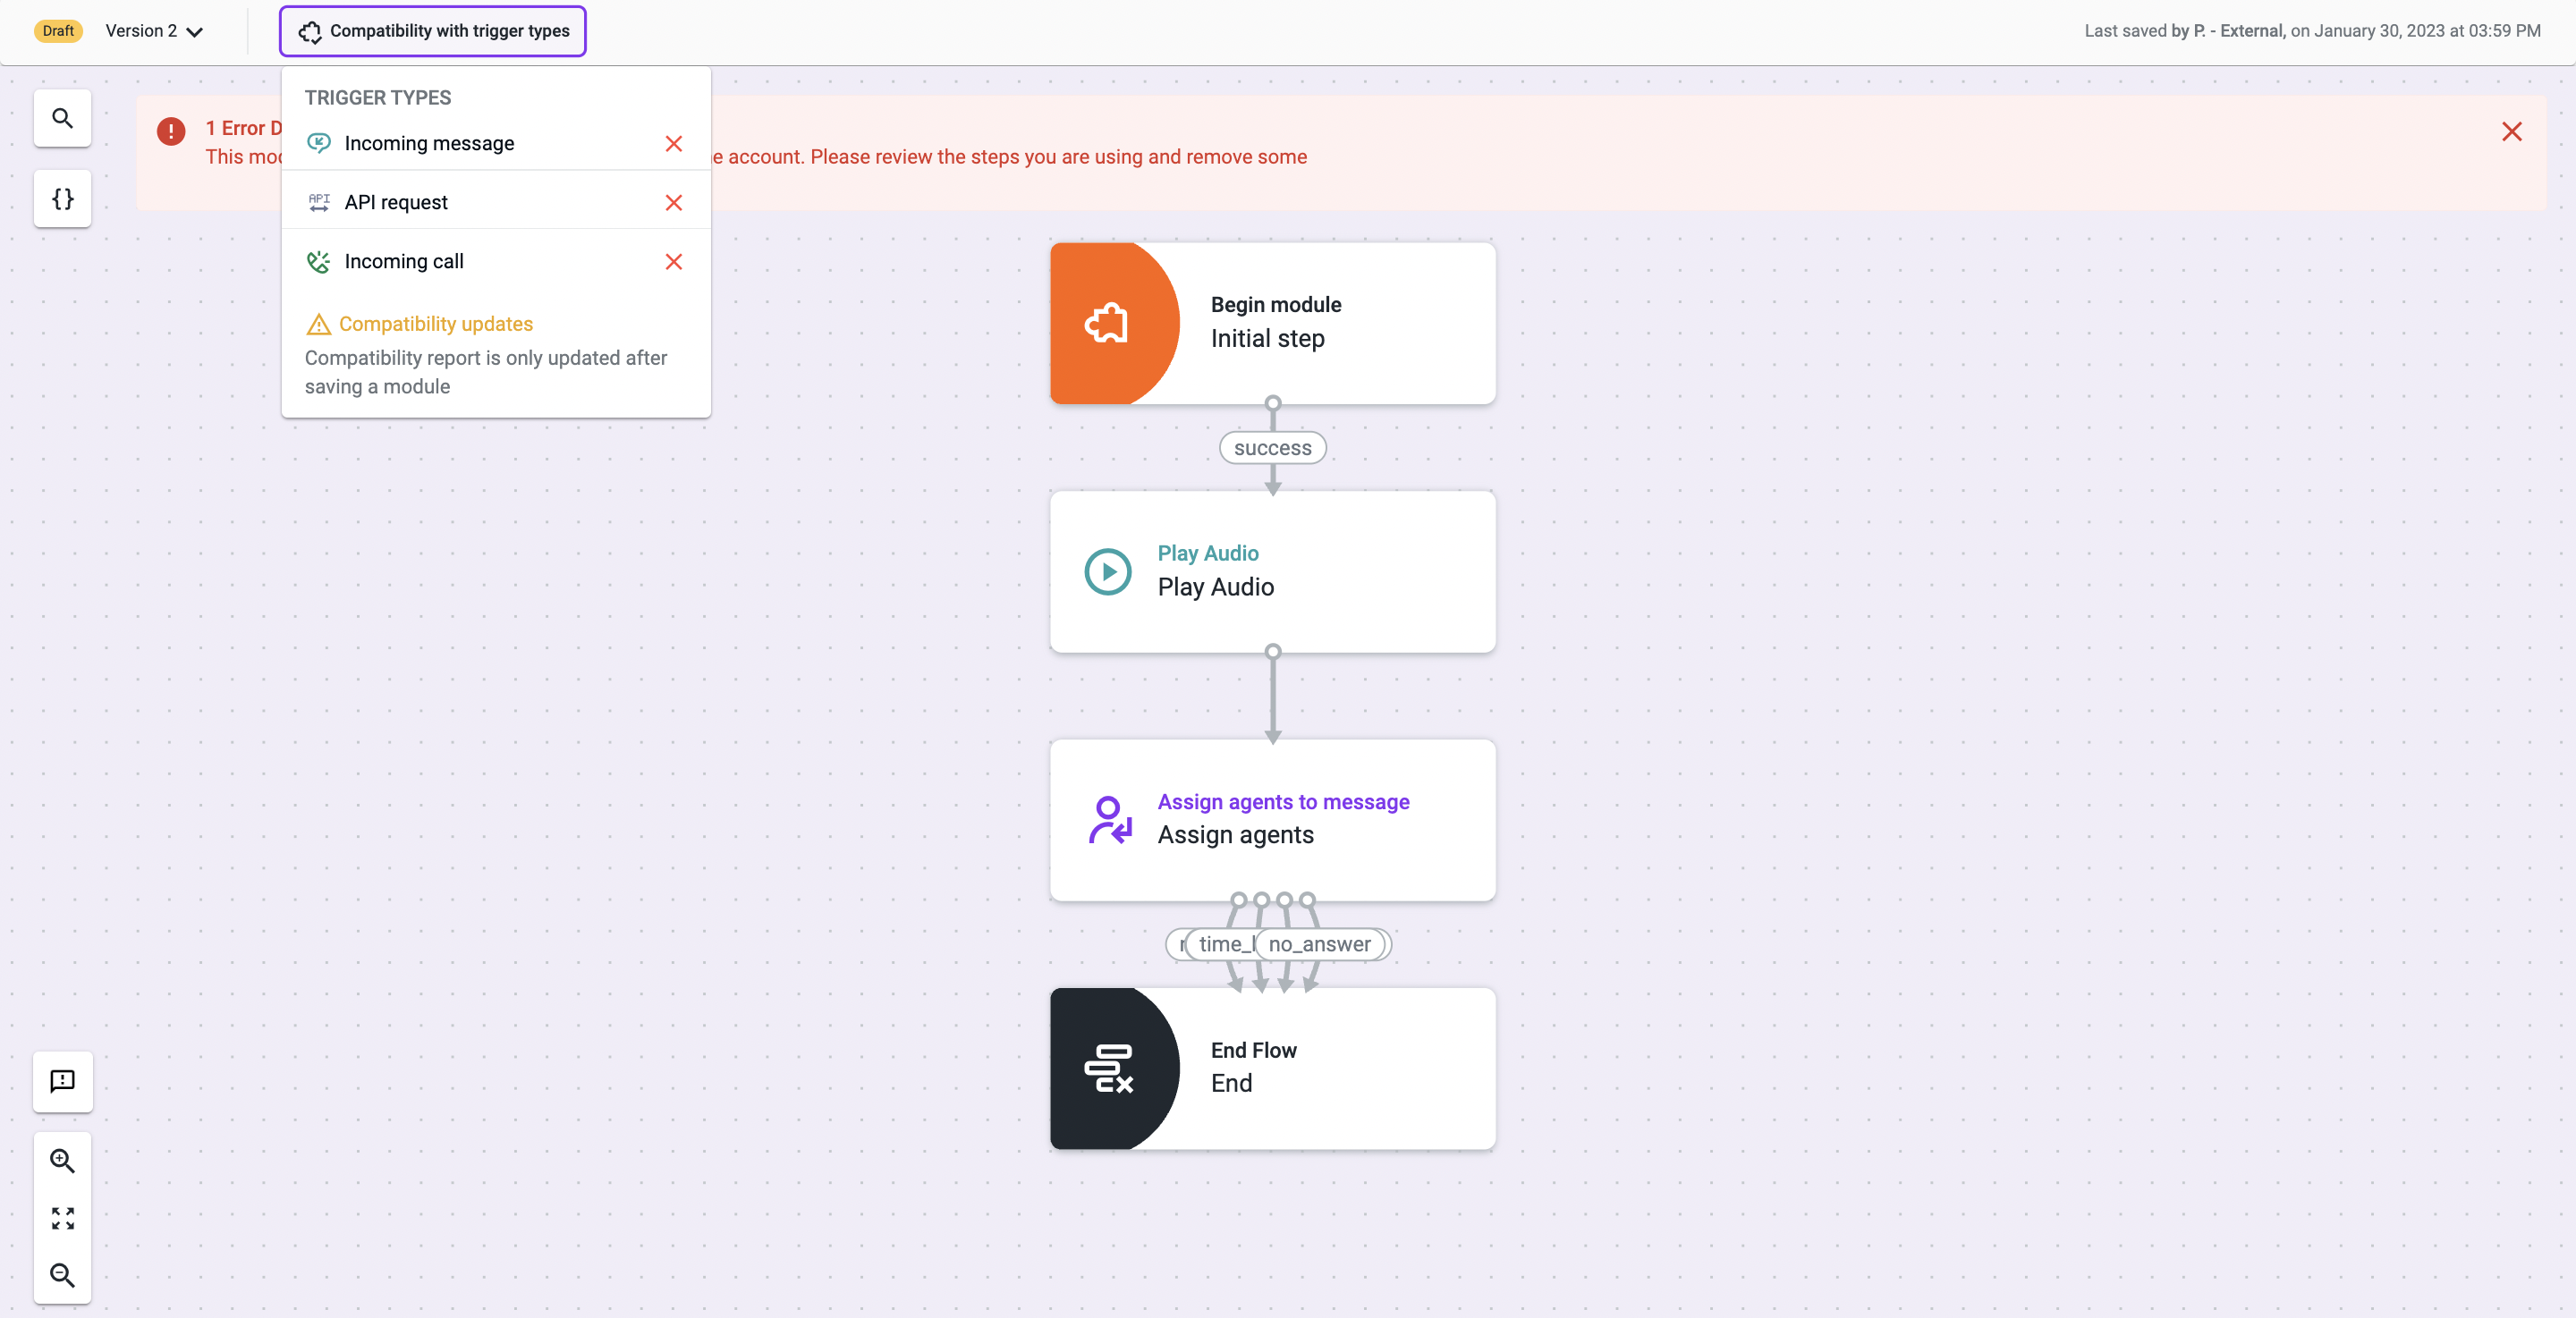Click the red error alert icon
Viewport: 2576px width, 1318px height.
pyautogui.click(x=171, y=131)
